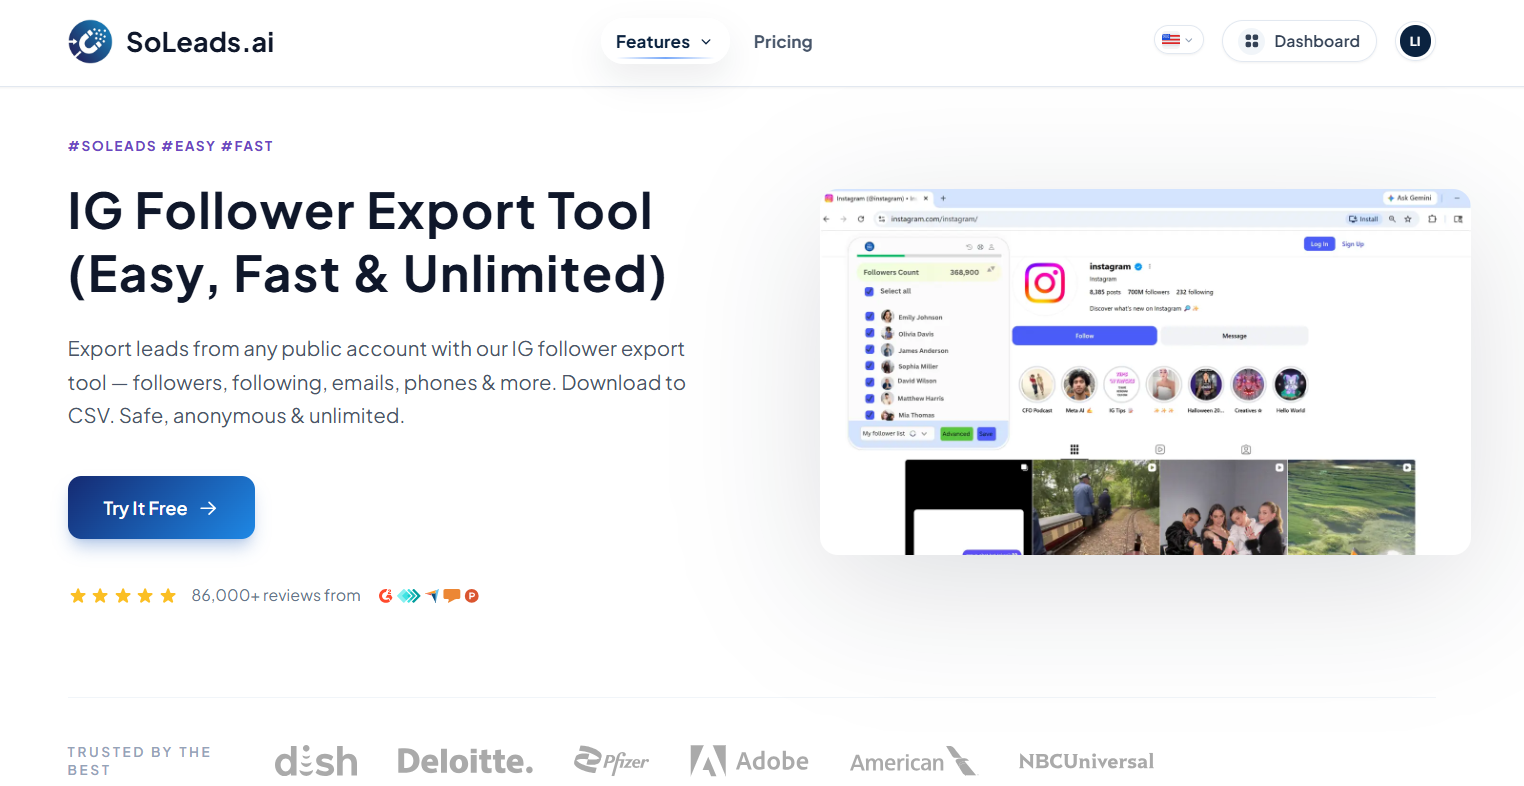Viewport: 1524px width, 786px height.
Task: Select tagged posts tab icon in demo
Action: [x=1246, y=450]
